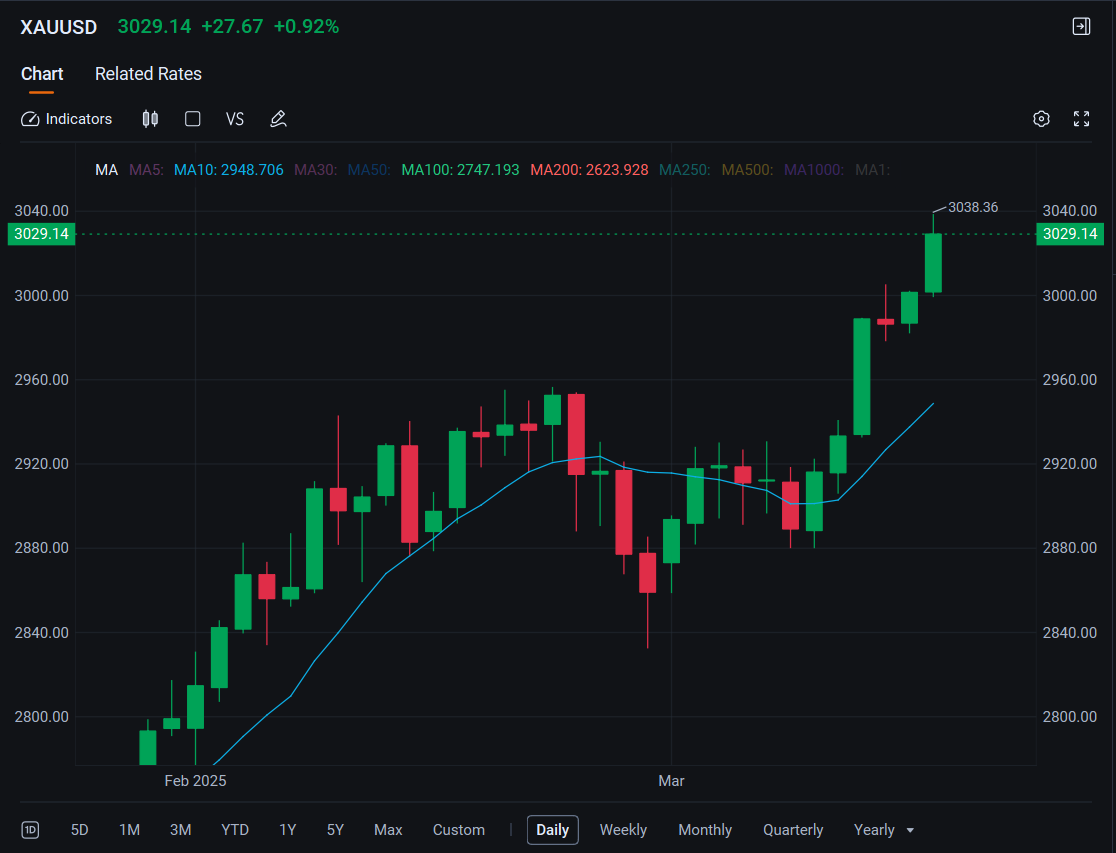Switch to the Chart tab
This screenshot has width=1116, height=853.
point(42,74)
